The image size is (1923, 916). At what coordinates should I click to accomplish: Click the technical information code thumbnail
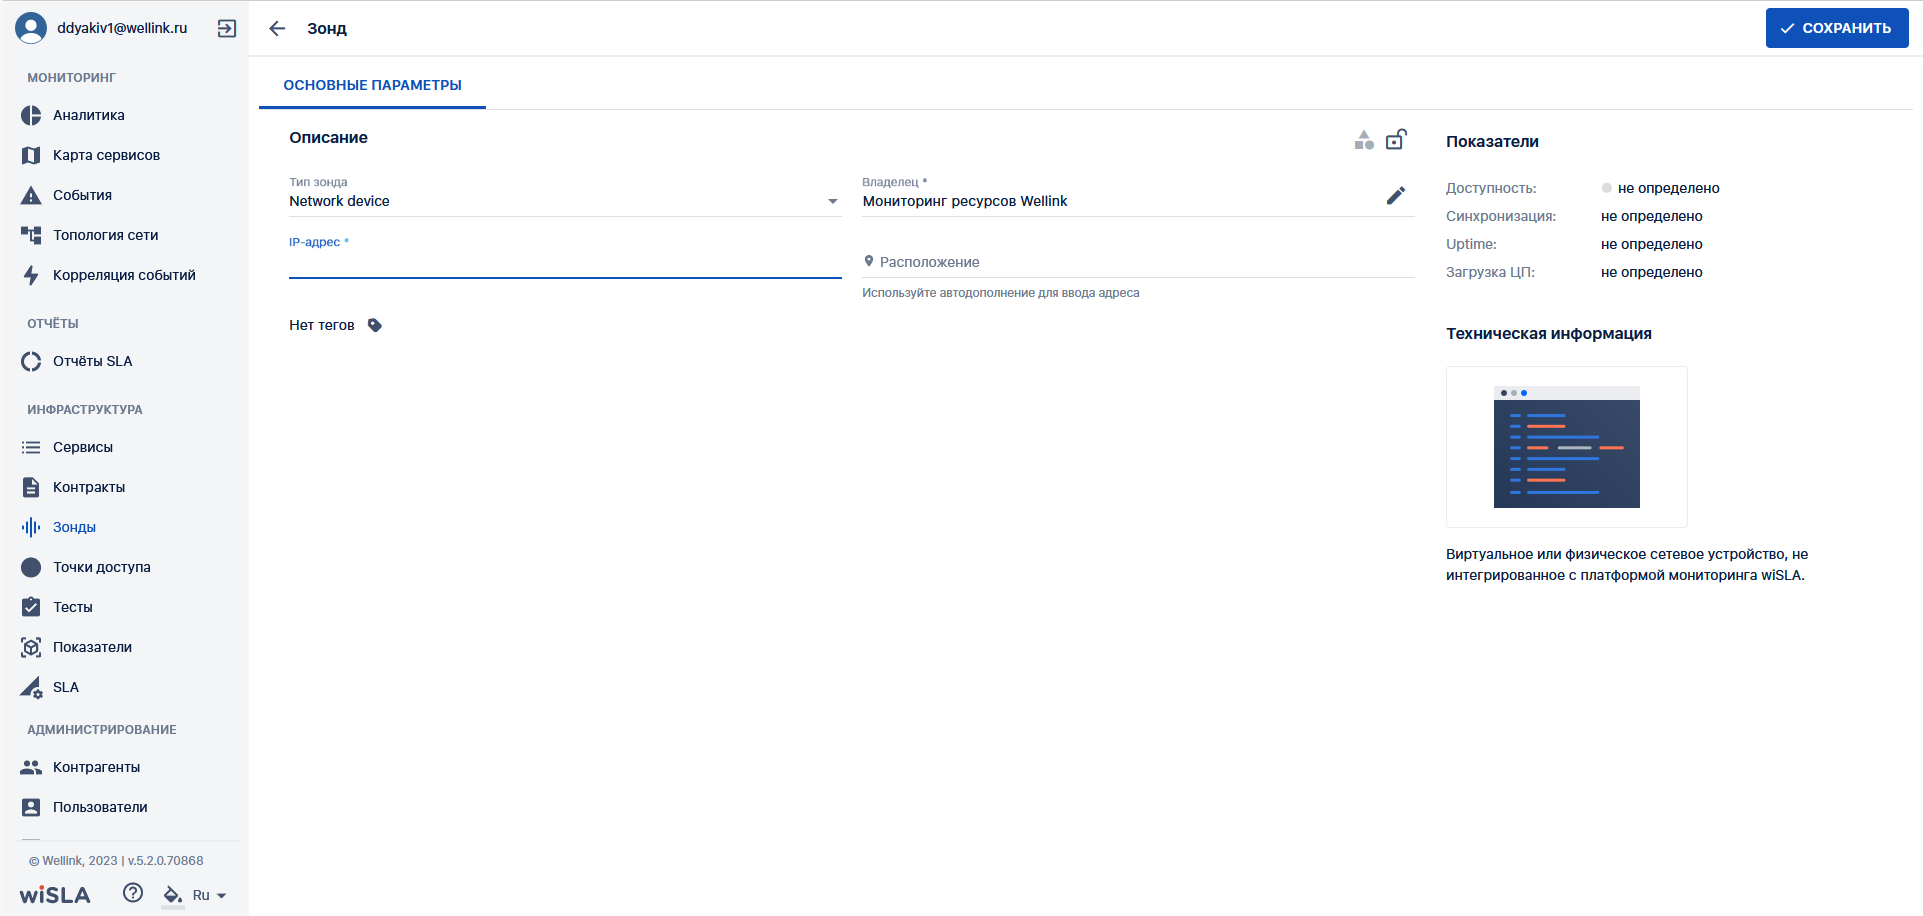[1566, 447]
